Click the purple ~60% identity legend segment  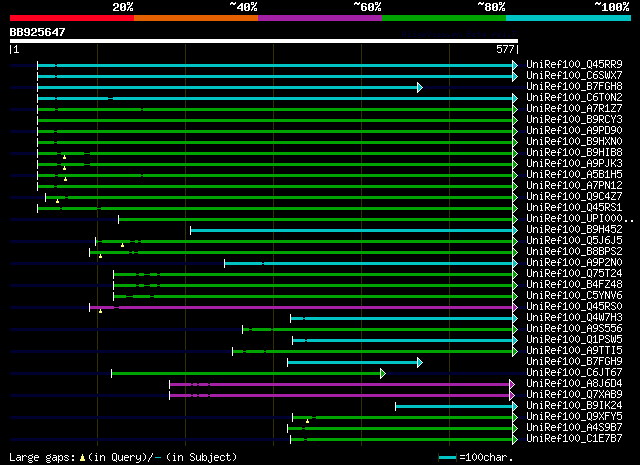(x=320, y=18)
